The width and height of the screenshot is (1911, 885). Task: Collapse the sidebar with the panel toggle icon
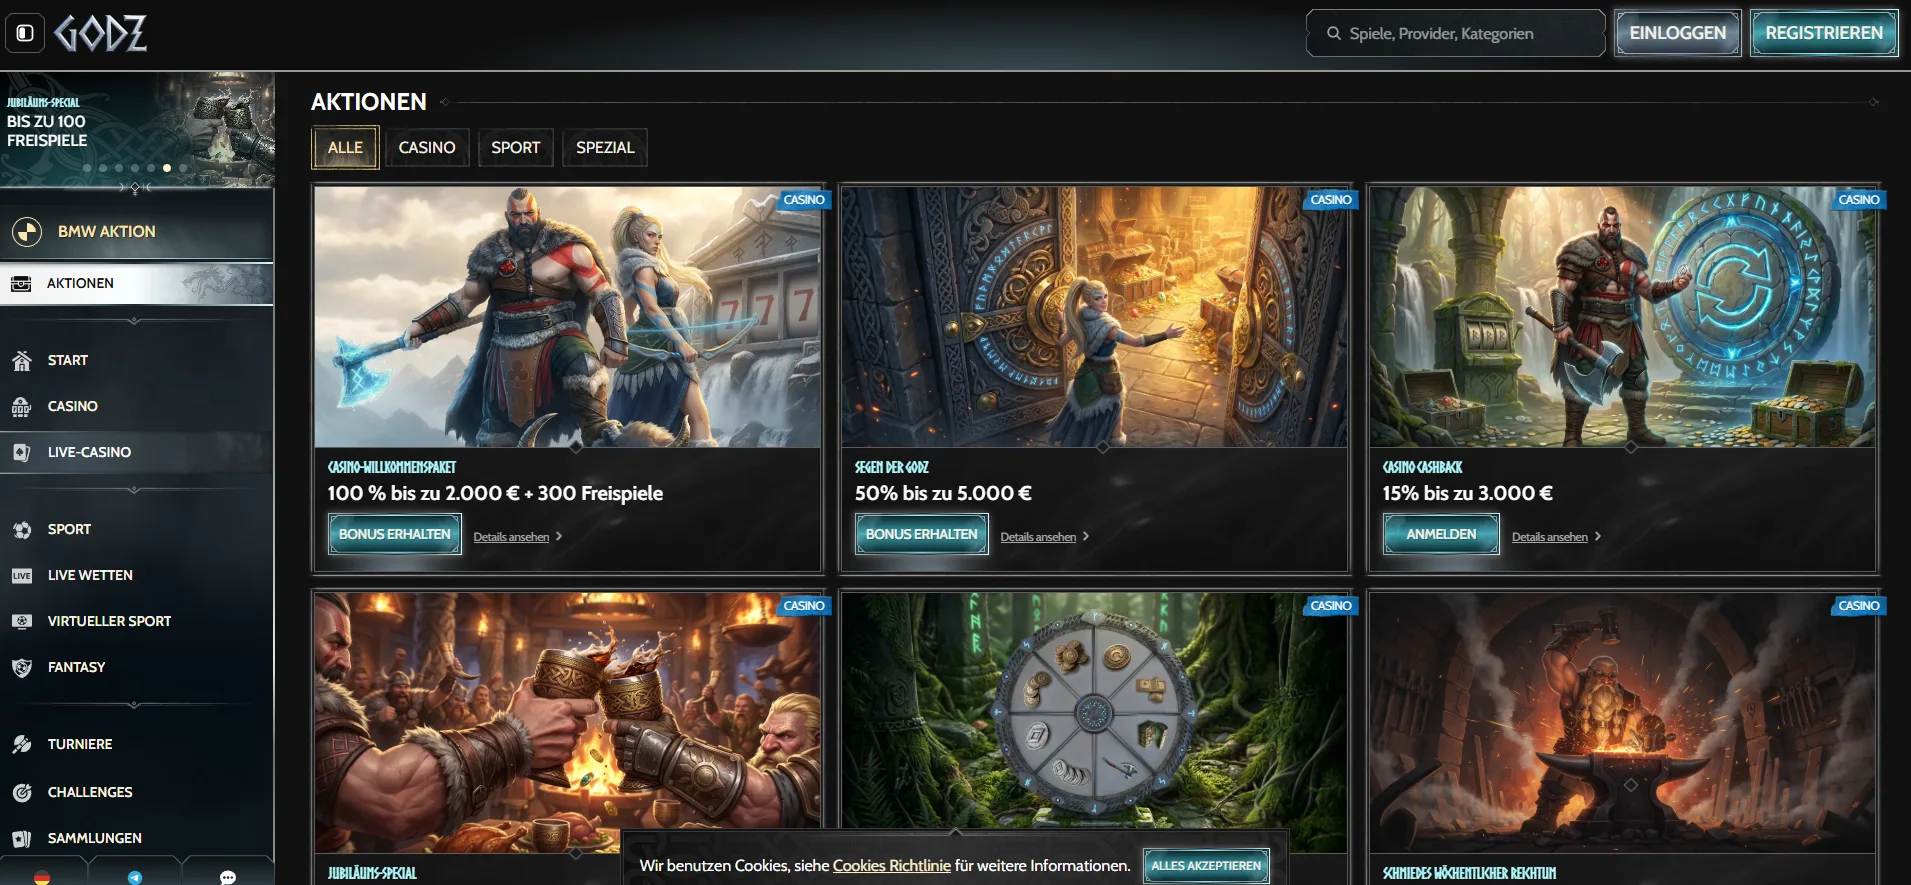[x=25, y=33]
